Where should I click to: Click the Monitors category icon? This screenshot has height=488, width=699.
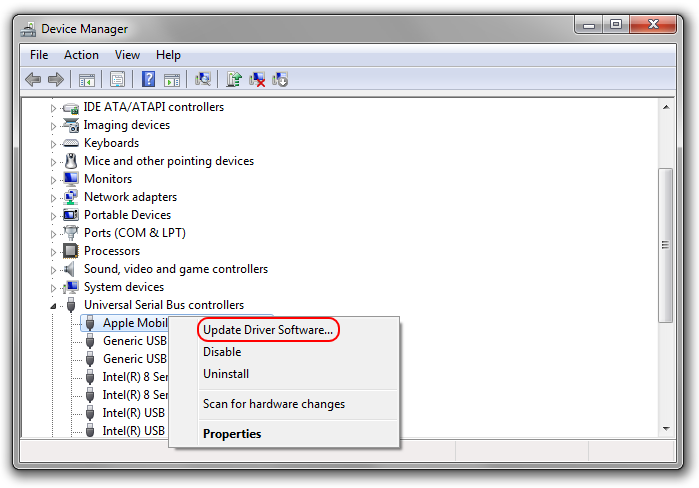(70, 179)
